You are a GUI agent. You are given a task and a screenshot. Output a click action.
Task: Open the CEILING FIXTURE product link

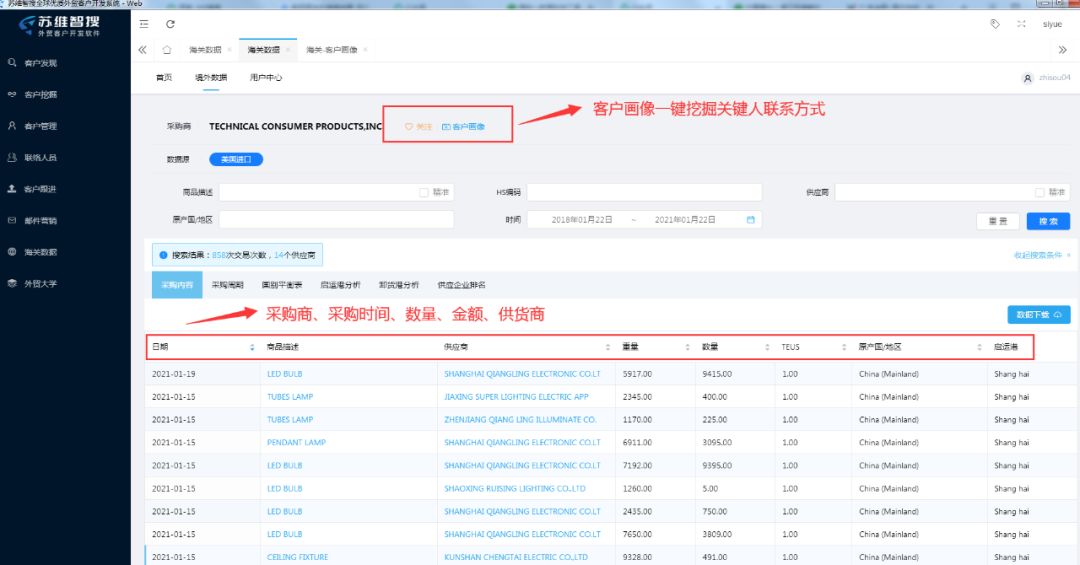pos(298,557)
